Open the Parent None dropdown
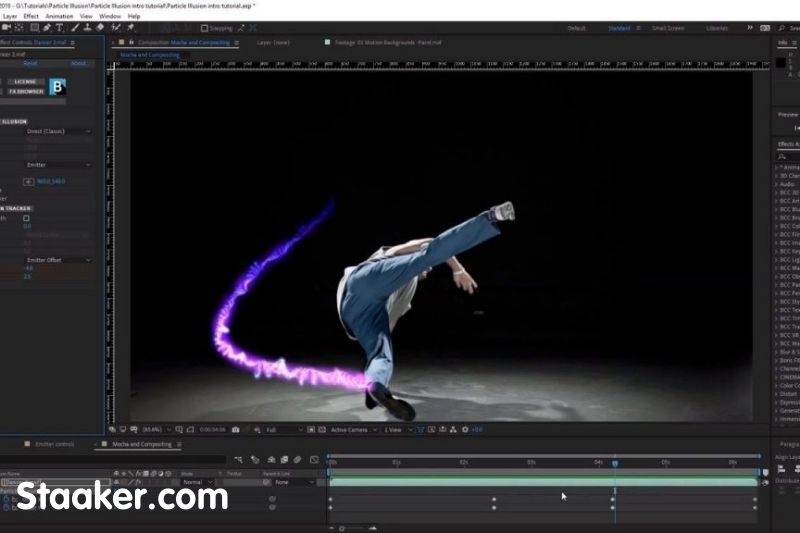800x533 pixels. click(x=294, y=483)
